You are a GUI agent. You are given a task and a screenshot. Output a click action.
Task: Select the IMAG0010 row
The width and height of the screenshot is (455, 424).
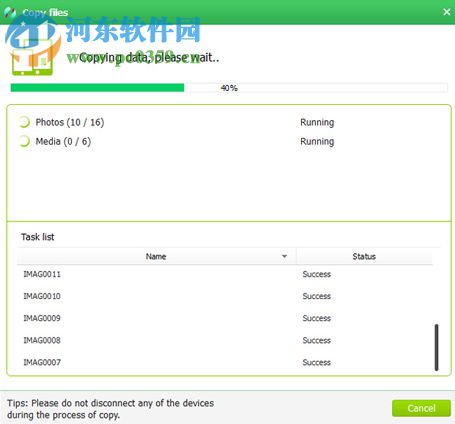click(x=225, y=296)
